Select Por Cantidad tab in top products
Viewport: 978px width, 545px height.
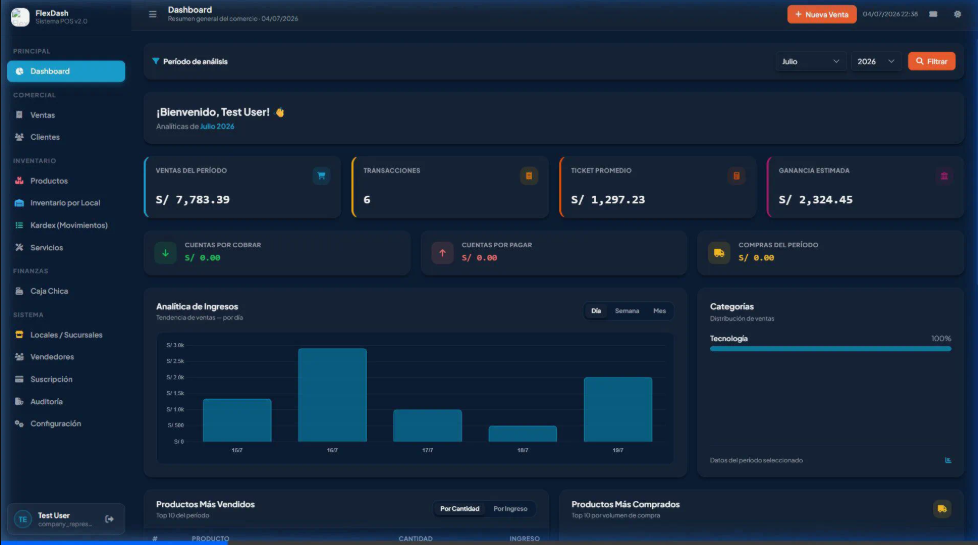460,509
